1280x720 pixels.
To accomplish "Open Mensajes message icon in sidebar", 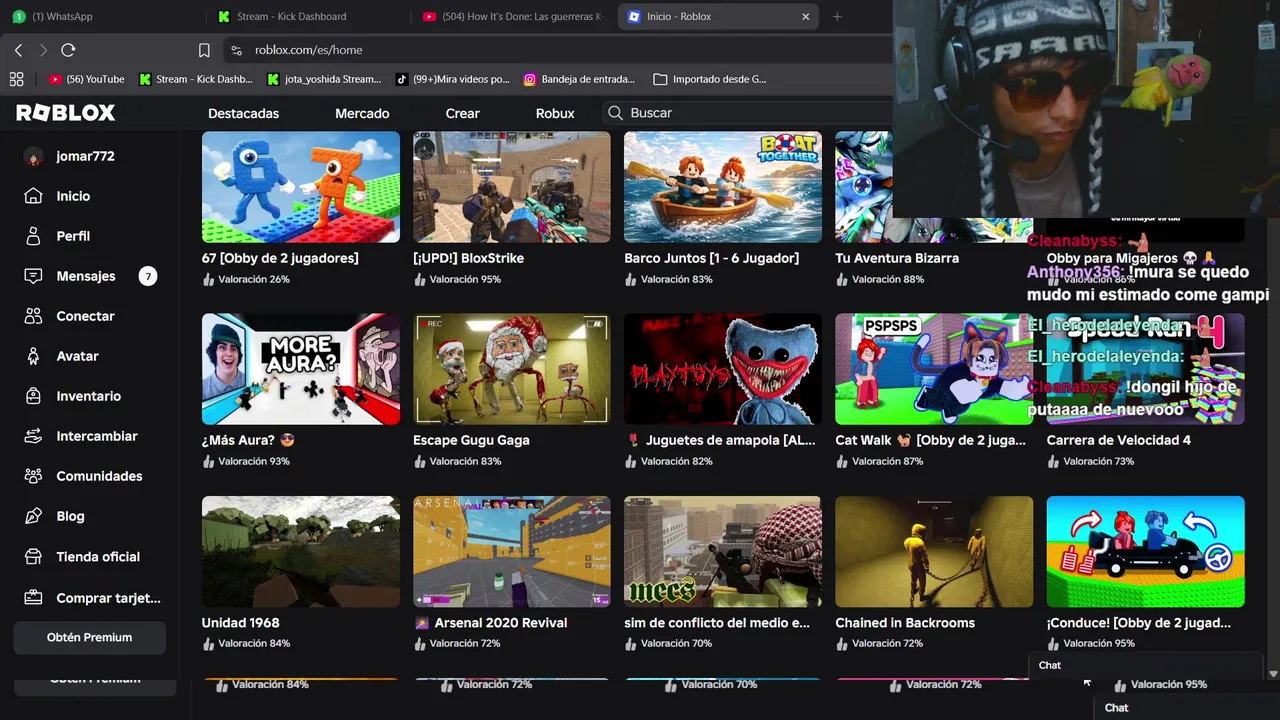I will click(x=33, y=276).
